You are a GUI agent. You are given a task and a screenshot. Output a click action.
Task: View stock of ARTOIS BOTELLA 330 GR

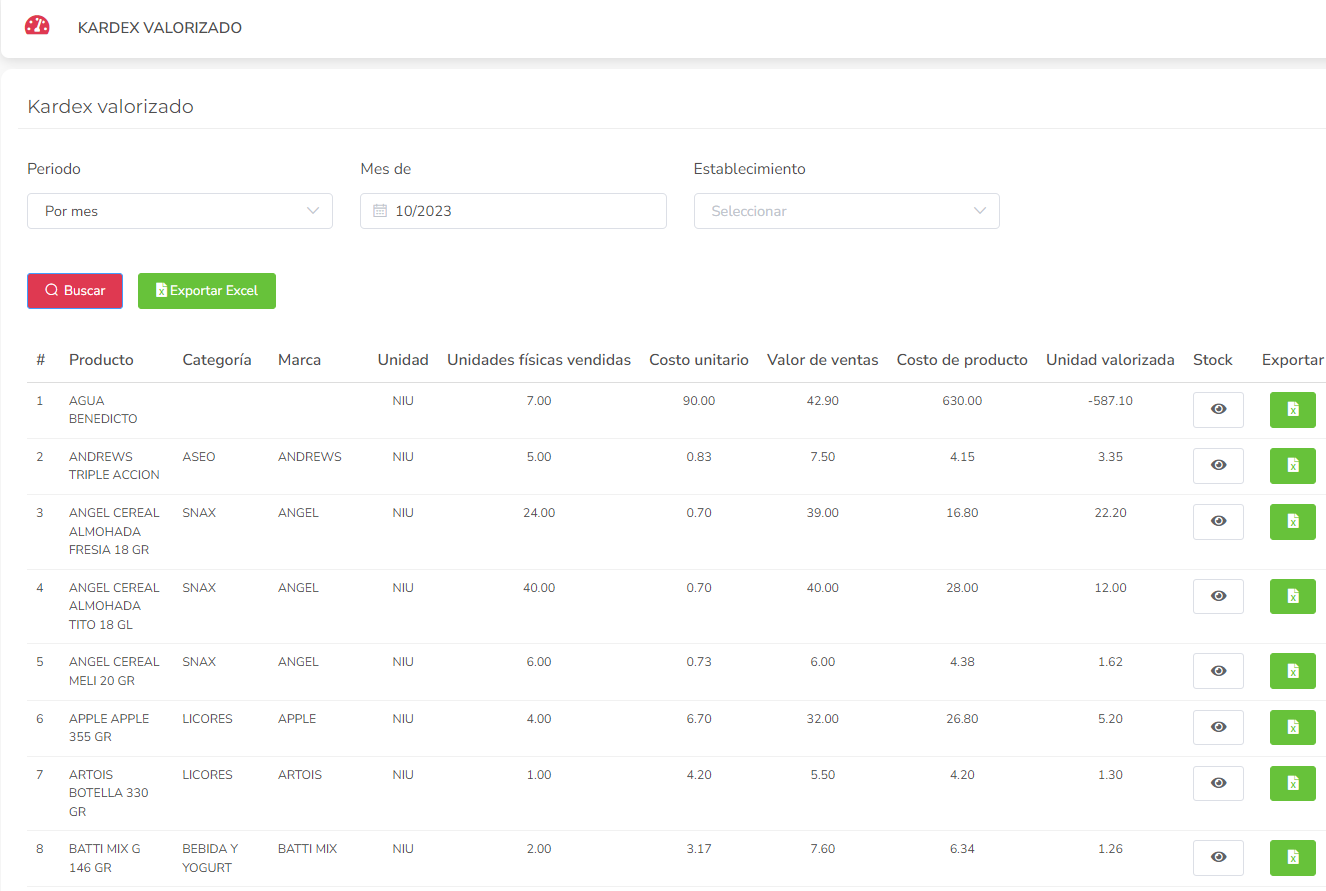[1218, 784]
